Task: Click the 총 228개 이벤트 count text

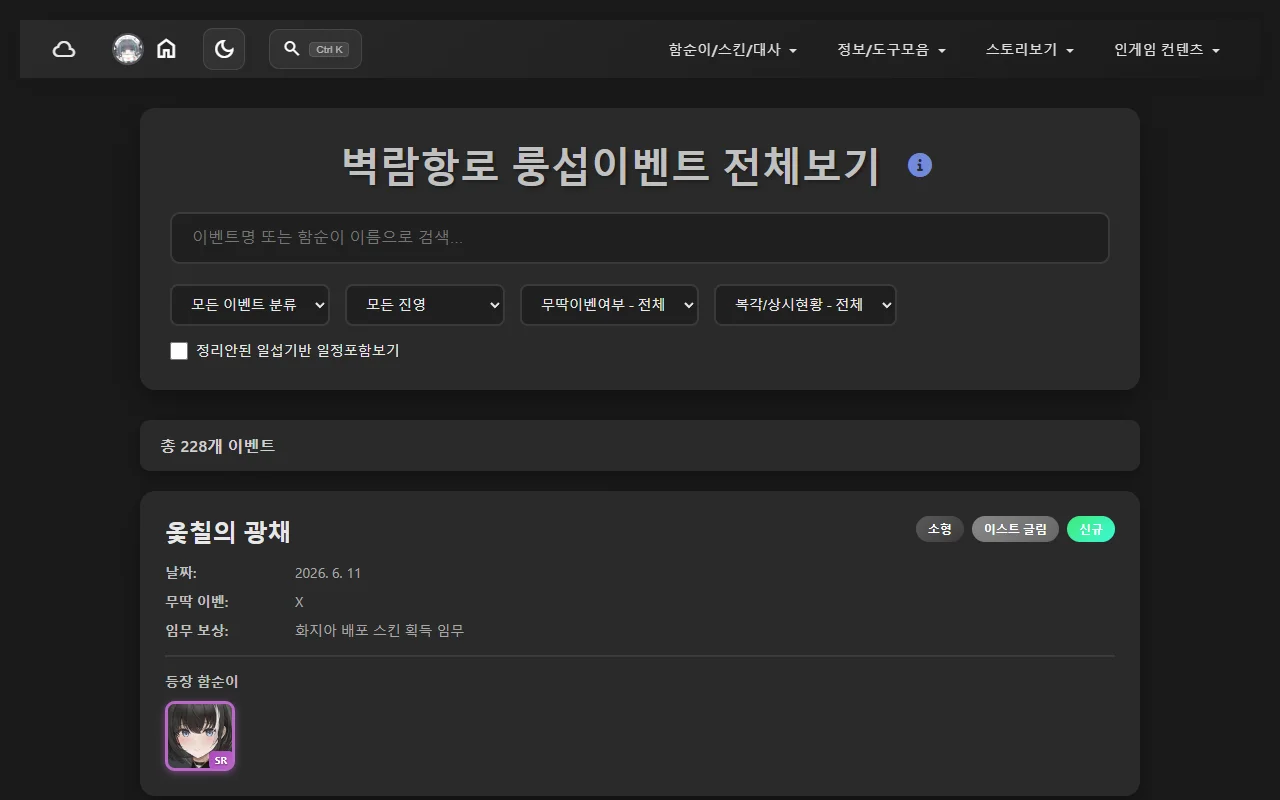Action: (218, 446)
